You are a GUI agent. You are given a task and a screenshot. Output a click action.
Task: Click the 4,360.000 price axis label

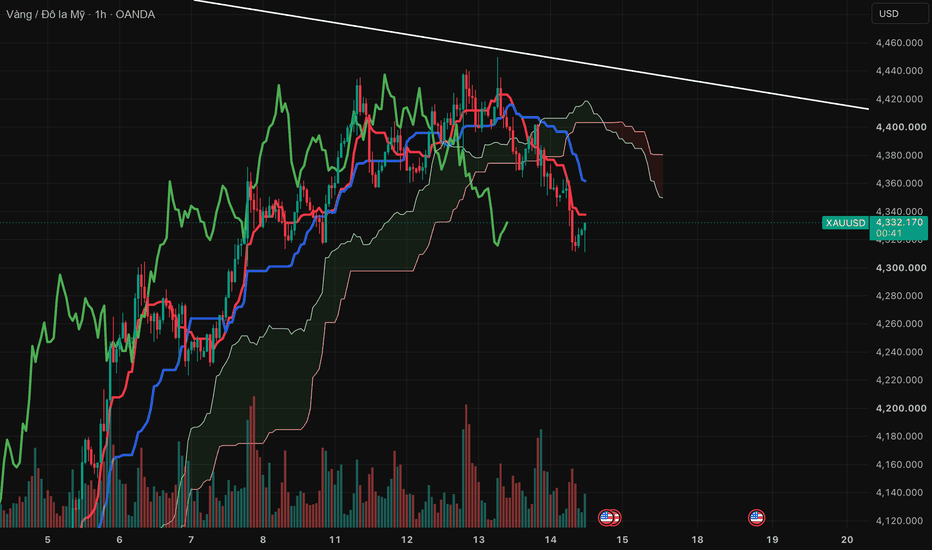click(x=899, y=183)
